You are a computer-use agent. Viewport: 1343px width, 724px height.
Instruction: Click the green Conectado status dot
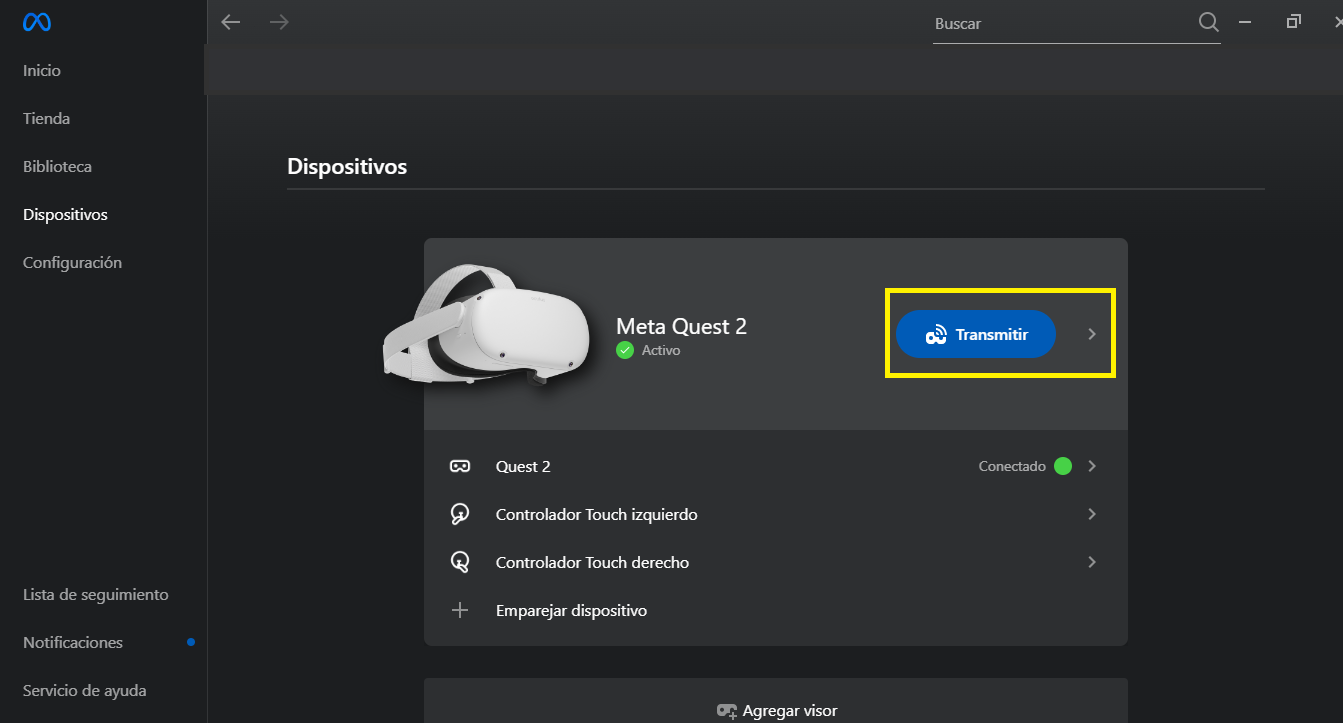point(1063,466)
